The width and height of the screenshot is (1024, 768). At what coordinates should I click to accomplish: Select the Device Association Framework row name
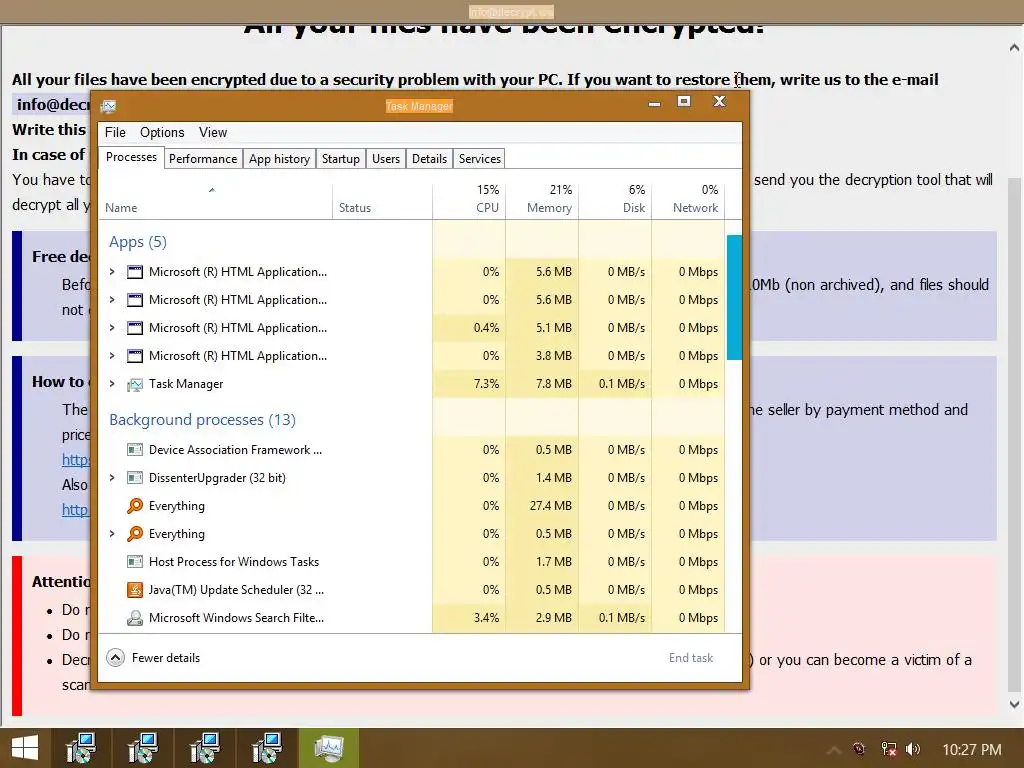point(235,450)
